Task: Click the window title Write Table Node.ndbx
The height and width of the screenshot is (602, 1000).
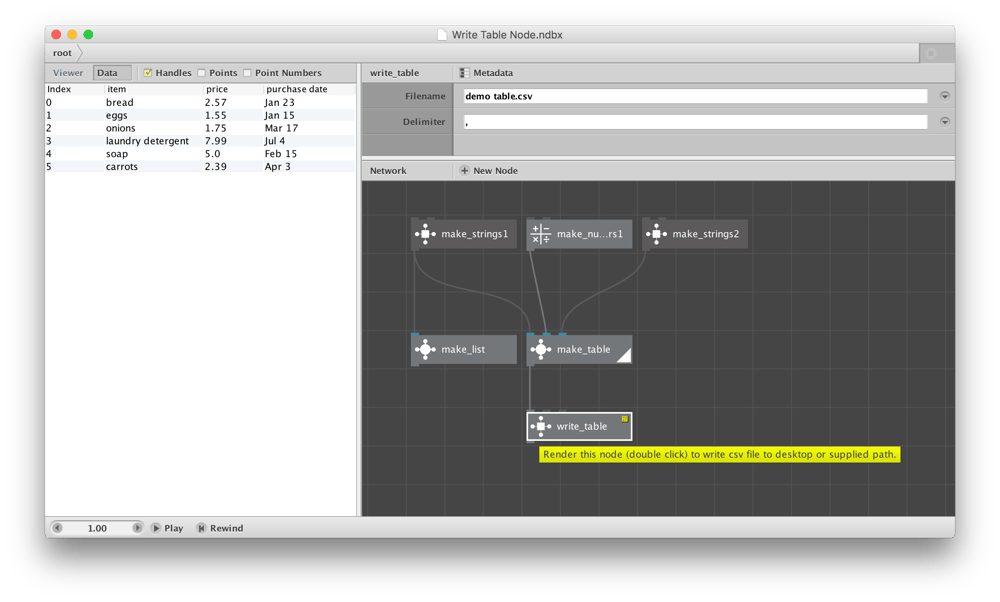Action: pos(507,34)
